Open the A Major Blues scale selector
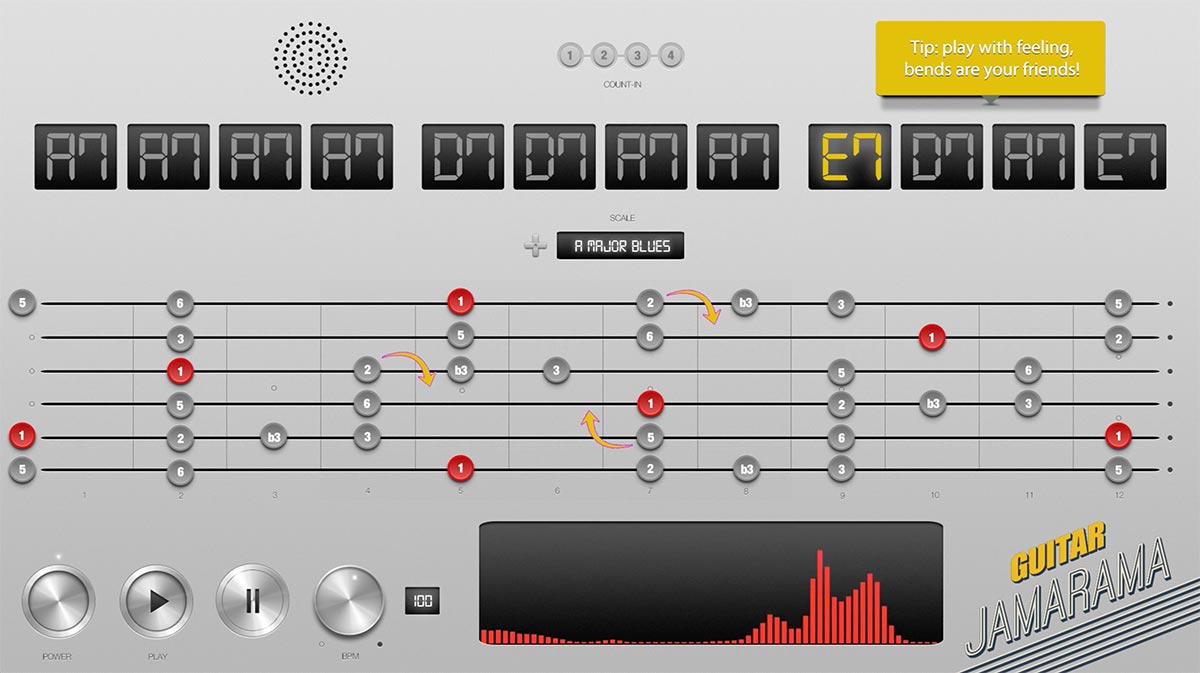 tap(621, 246)
